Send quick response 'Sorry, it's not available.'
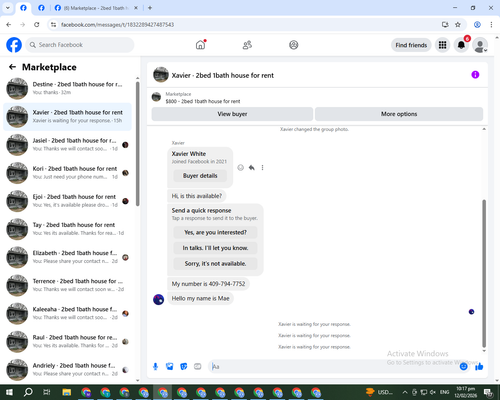The image size is (500, 400). 215,264
